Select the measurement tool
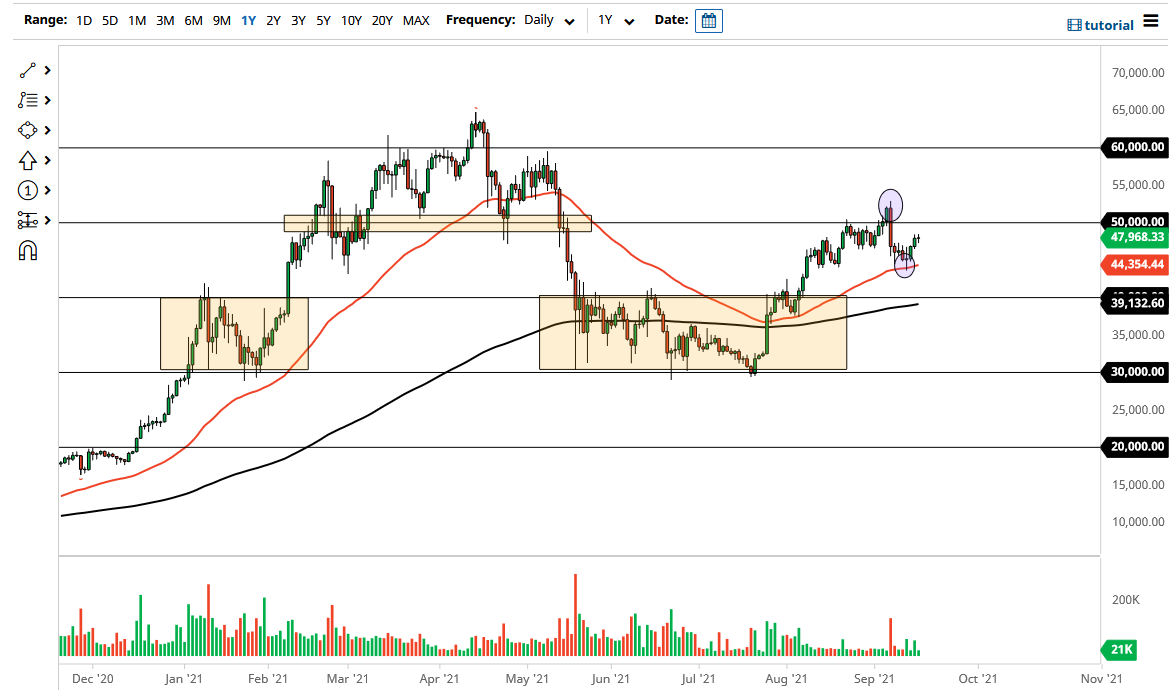Screen dimensions: 1176x699 pos(27,220)
